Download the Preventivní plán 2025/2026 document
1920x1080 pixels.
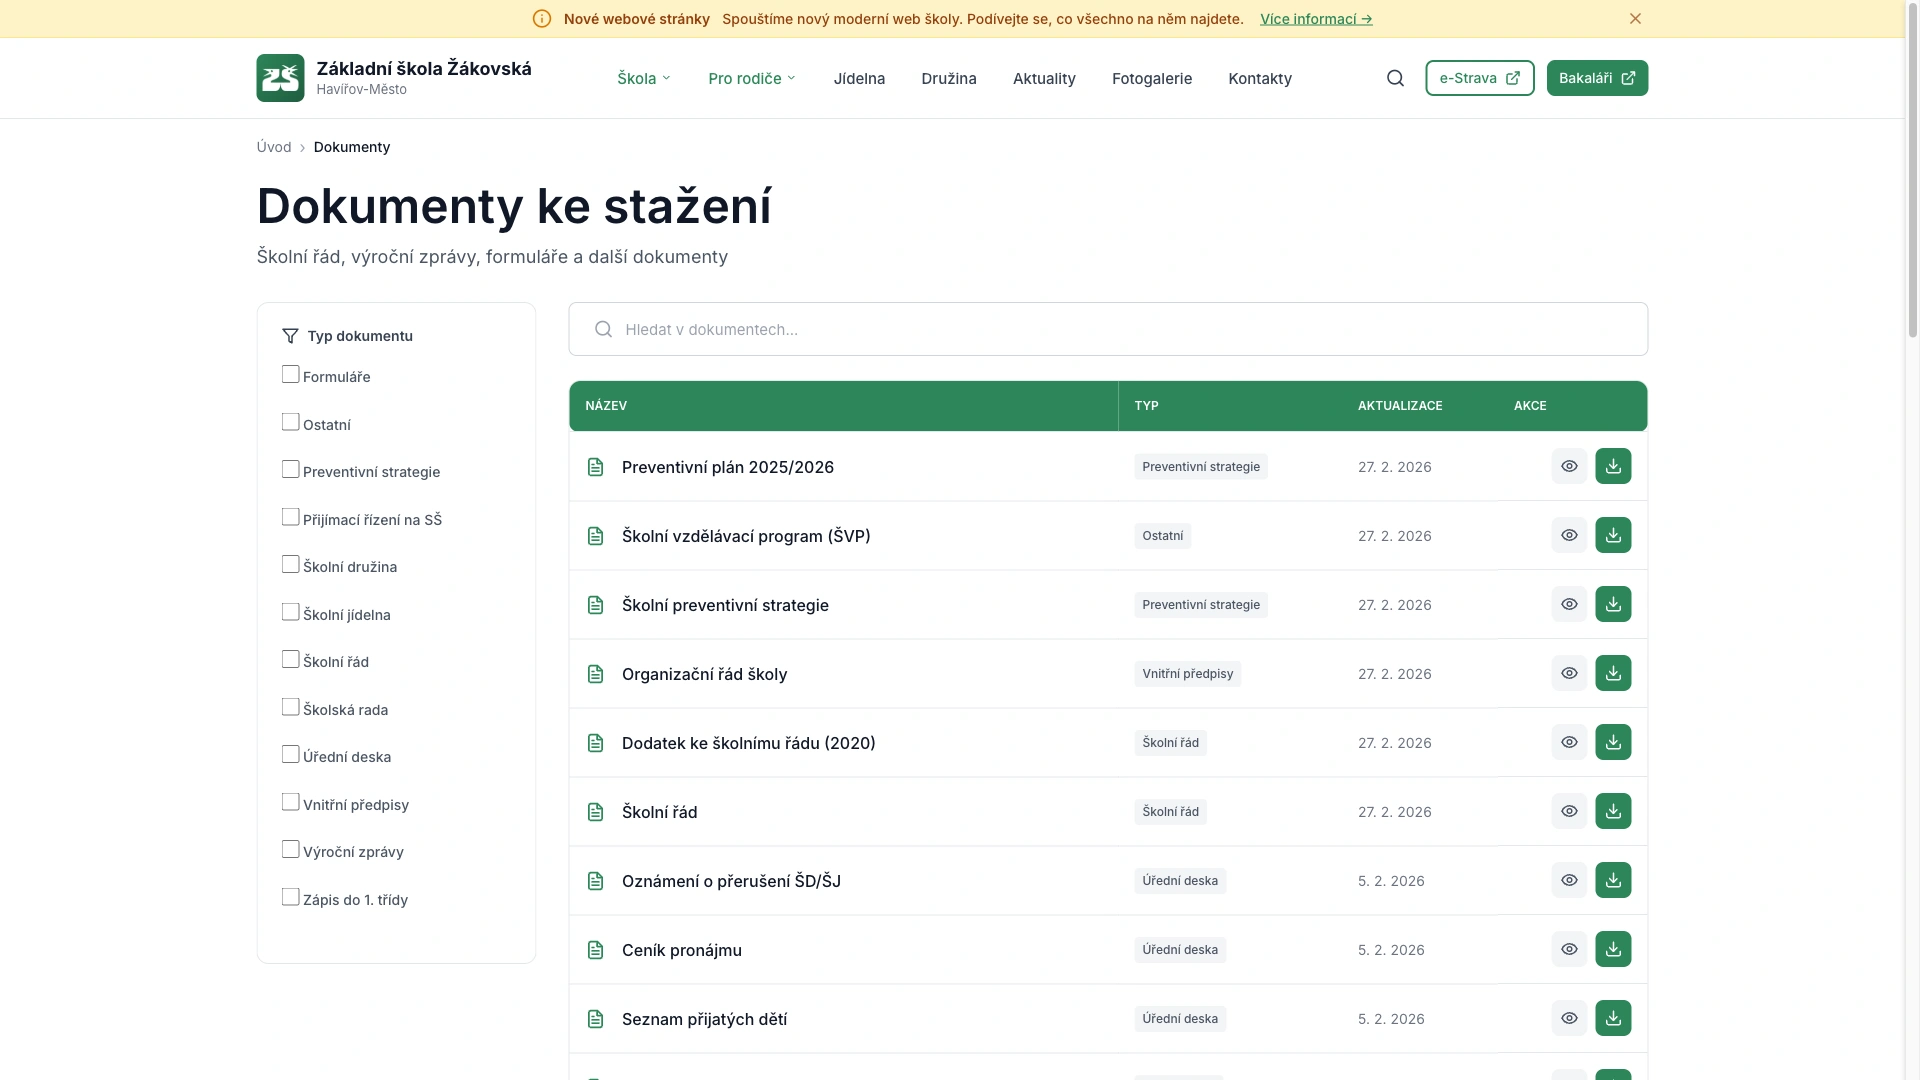(x=1613, y=466)
